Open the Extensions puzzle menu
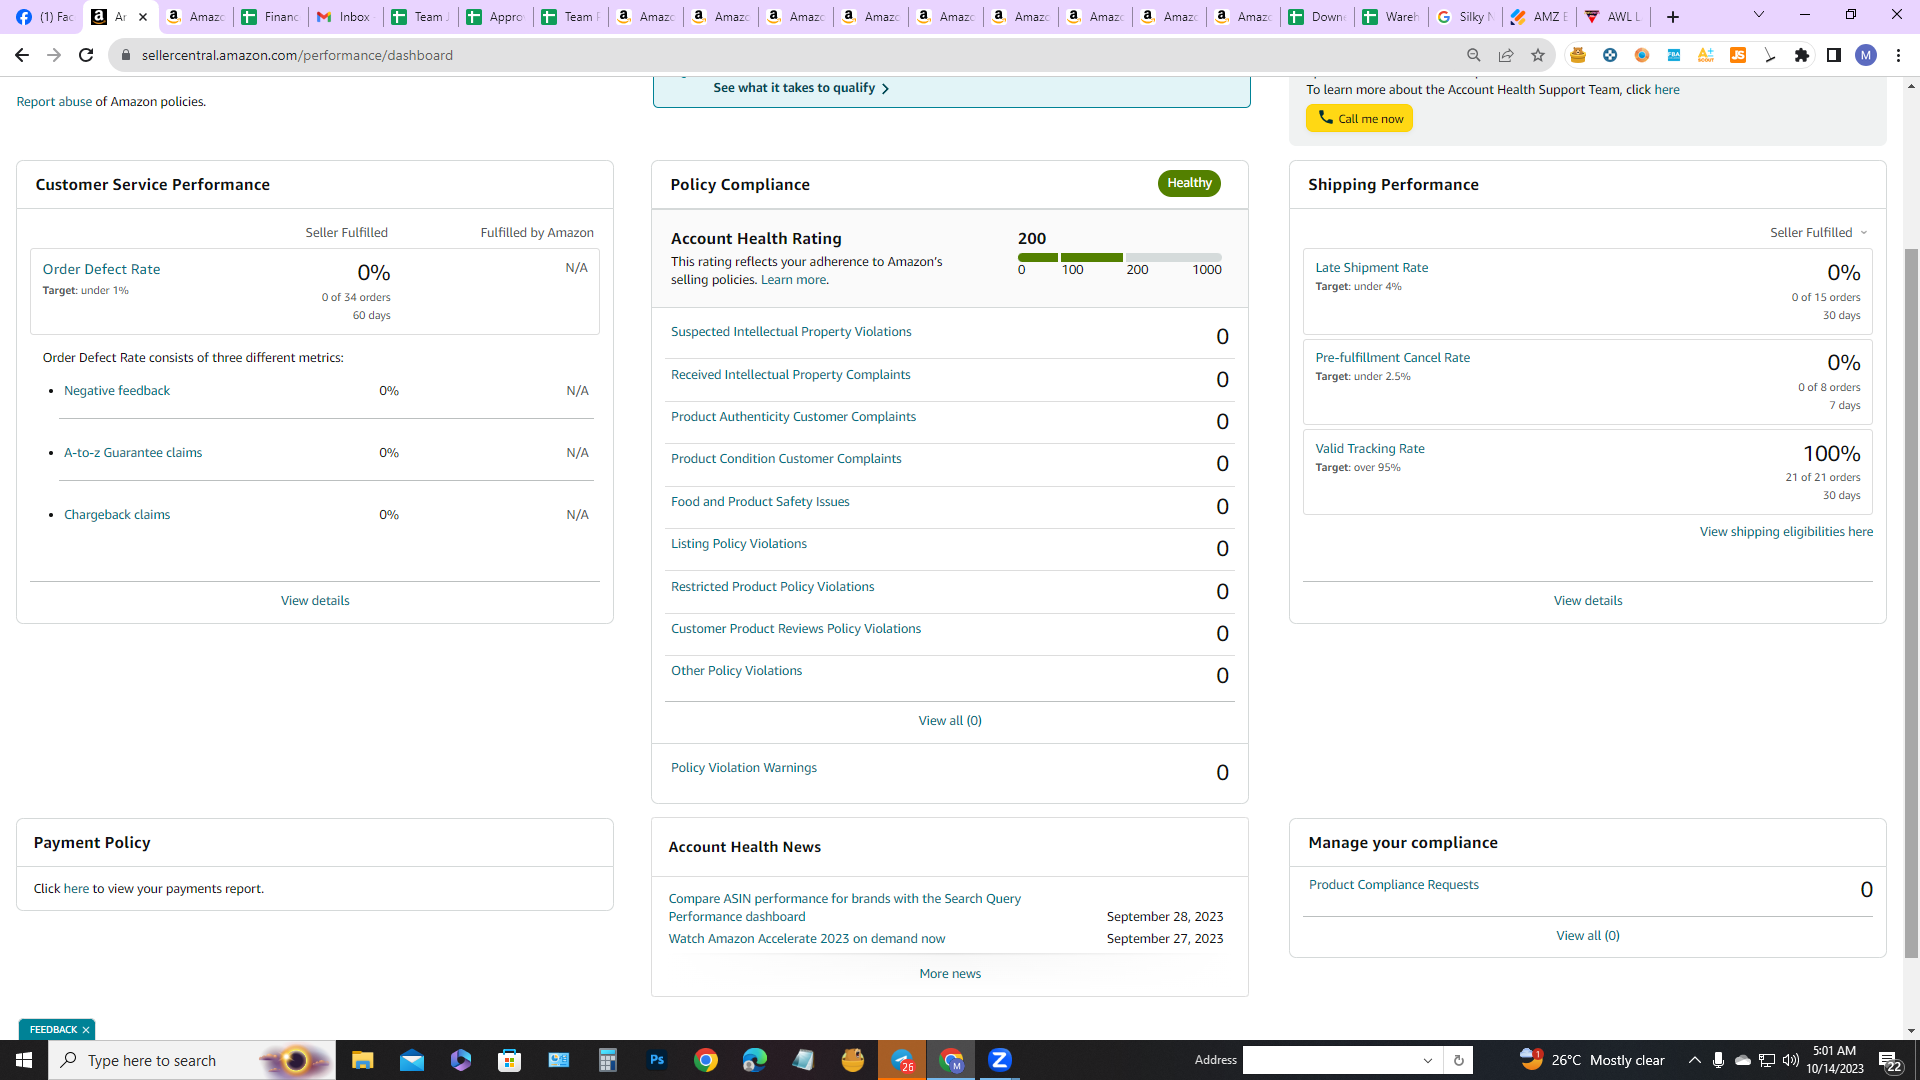The image size is (1920, 1080). tap(1801, 55)
